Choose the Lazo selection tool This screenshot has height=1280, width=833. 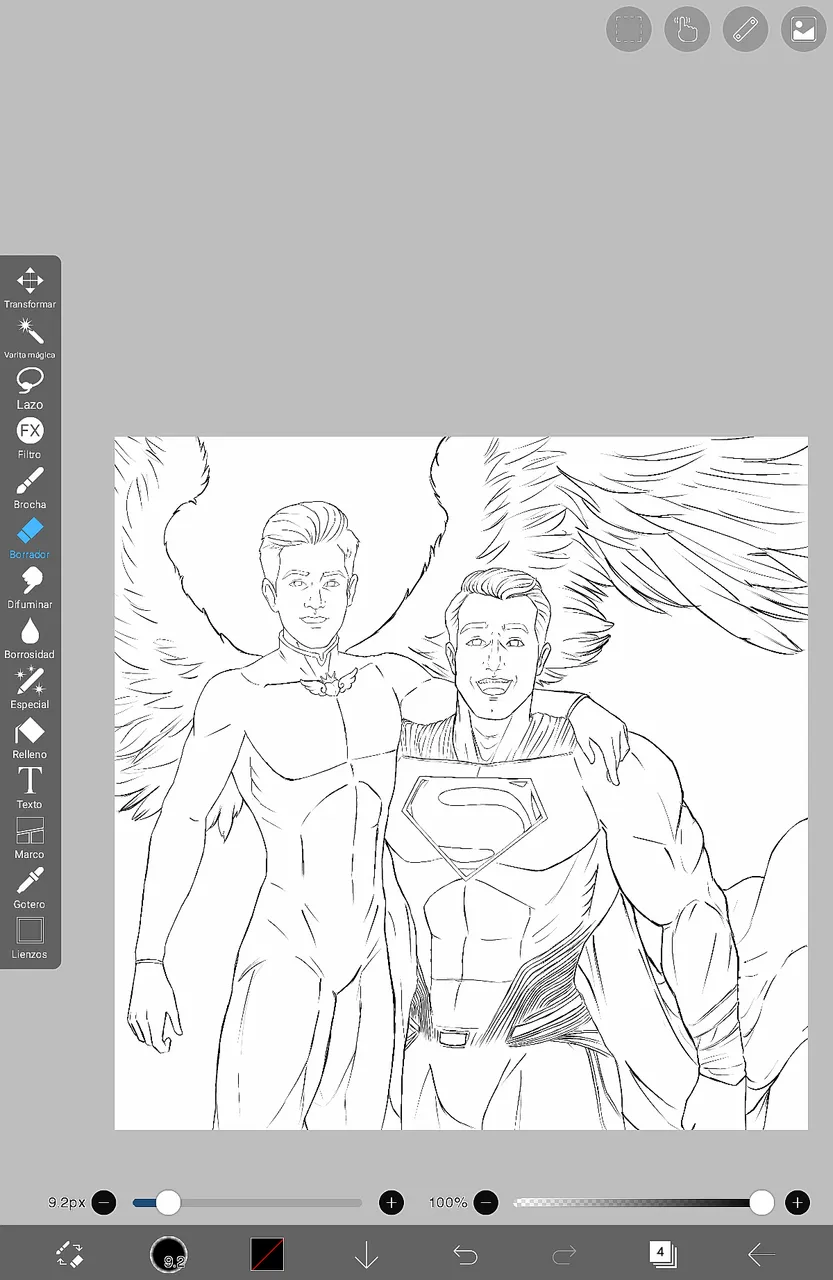(30, 387)
